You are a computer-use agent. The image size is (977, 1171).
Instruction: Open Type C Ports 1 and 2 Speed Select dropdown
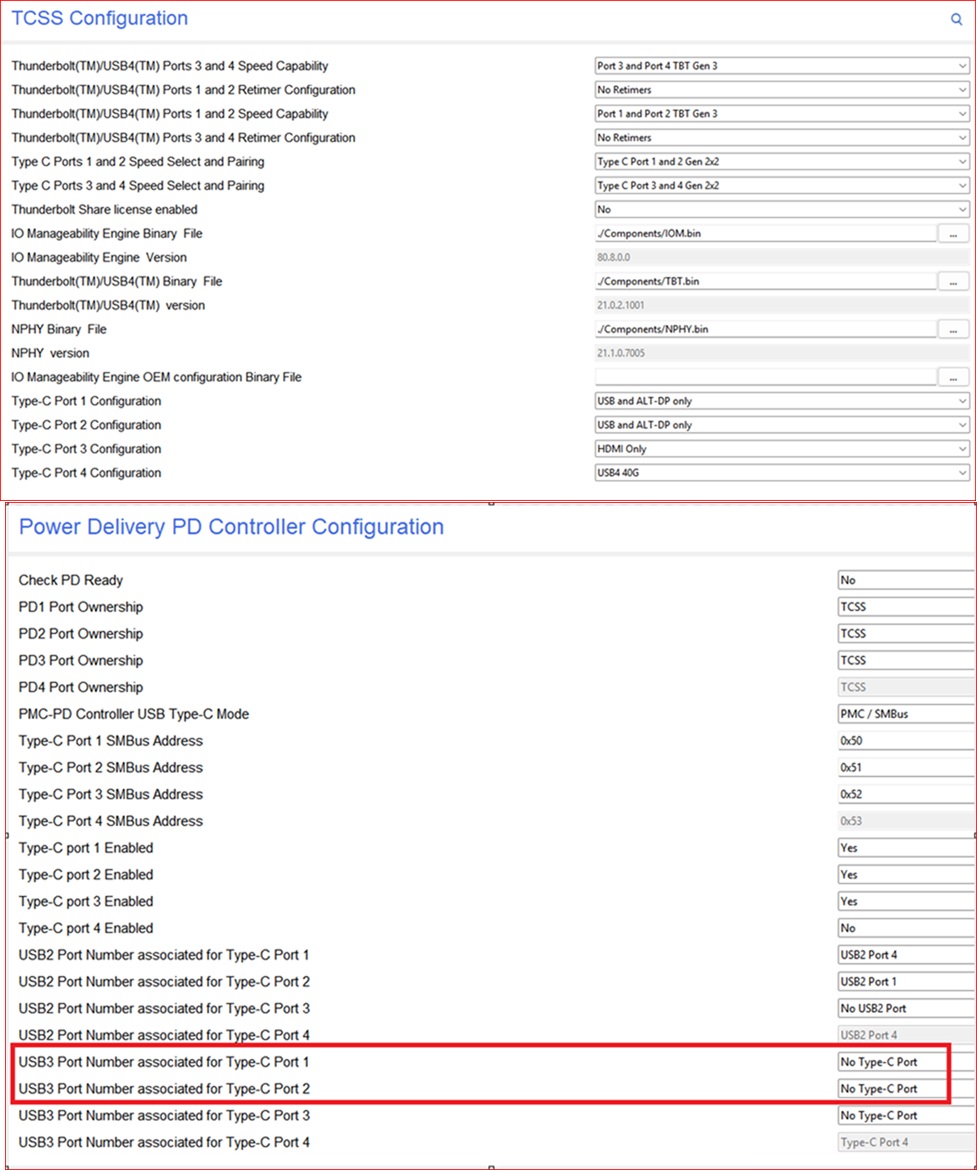coord(781,162)
